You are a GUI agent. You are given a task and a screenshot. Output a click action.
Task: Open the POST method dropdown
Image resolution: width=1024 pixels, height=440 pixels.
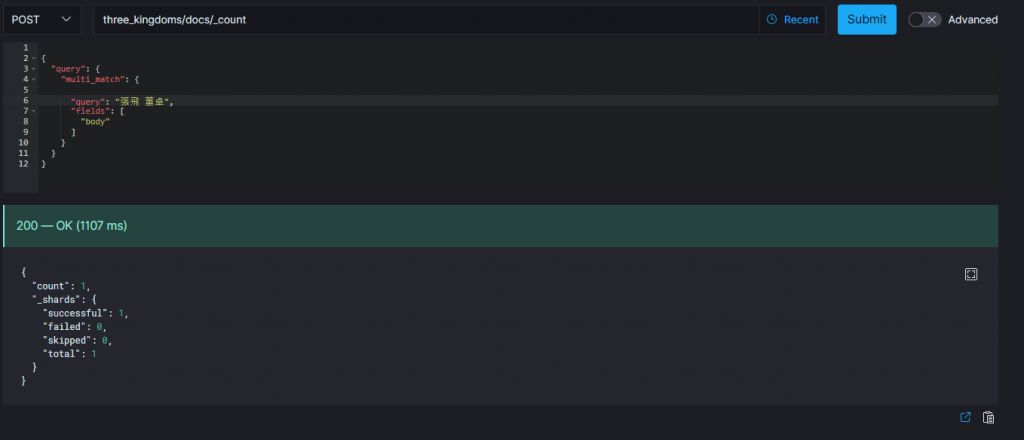42,20
